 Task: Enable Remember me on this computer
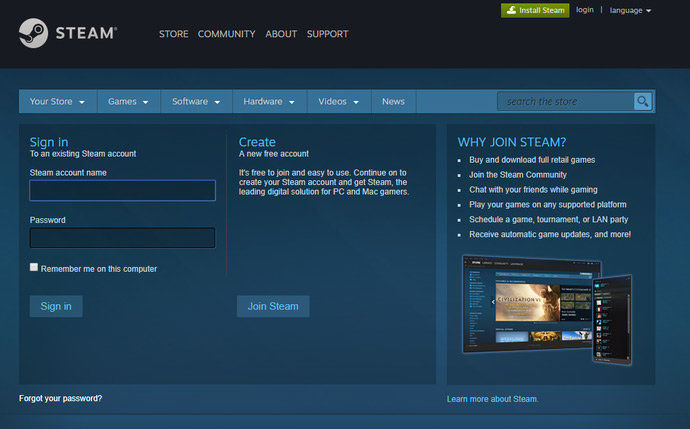click(x=34, y=267)
